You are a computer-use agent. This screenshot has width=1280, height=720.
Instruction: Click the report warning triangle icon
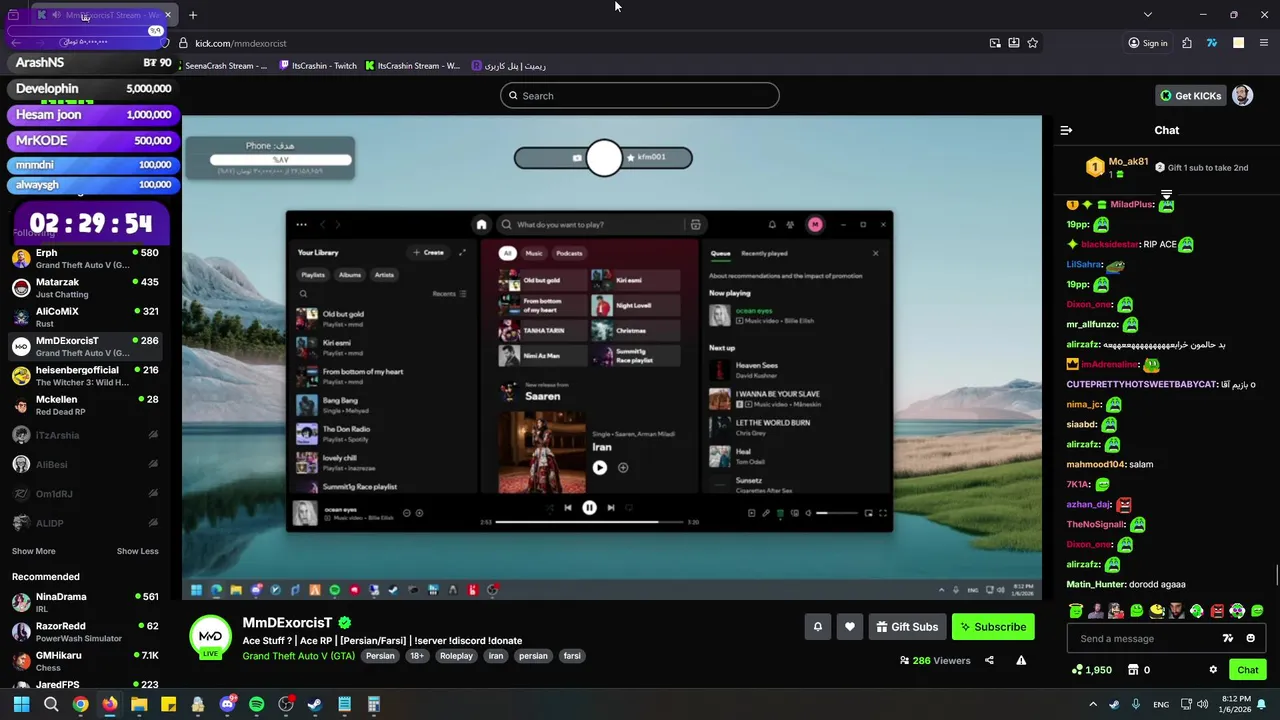pos(1021,660)
